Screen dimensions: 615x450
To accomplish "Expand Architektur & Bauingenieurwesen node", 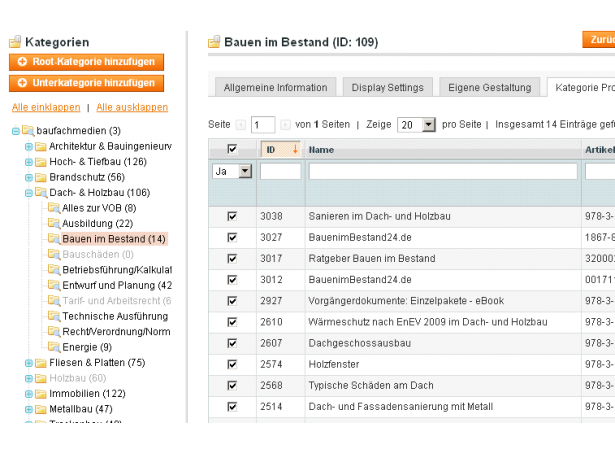I will 29,147.
